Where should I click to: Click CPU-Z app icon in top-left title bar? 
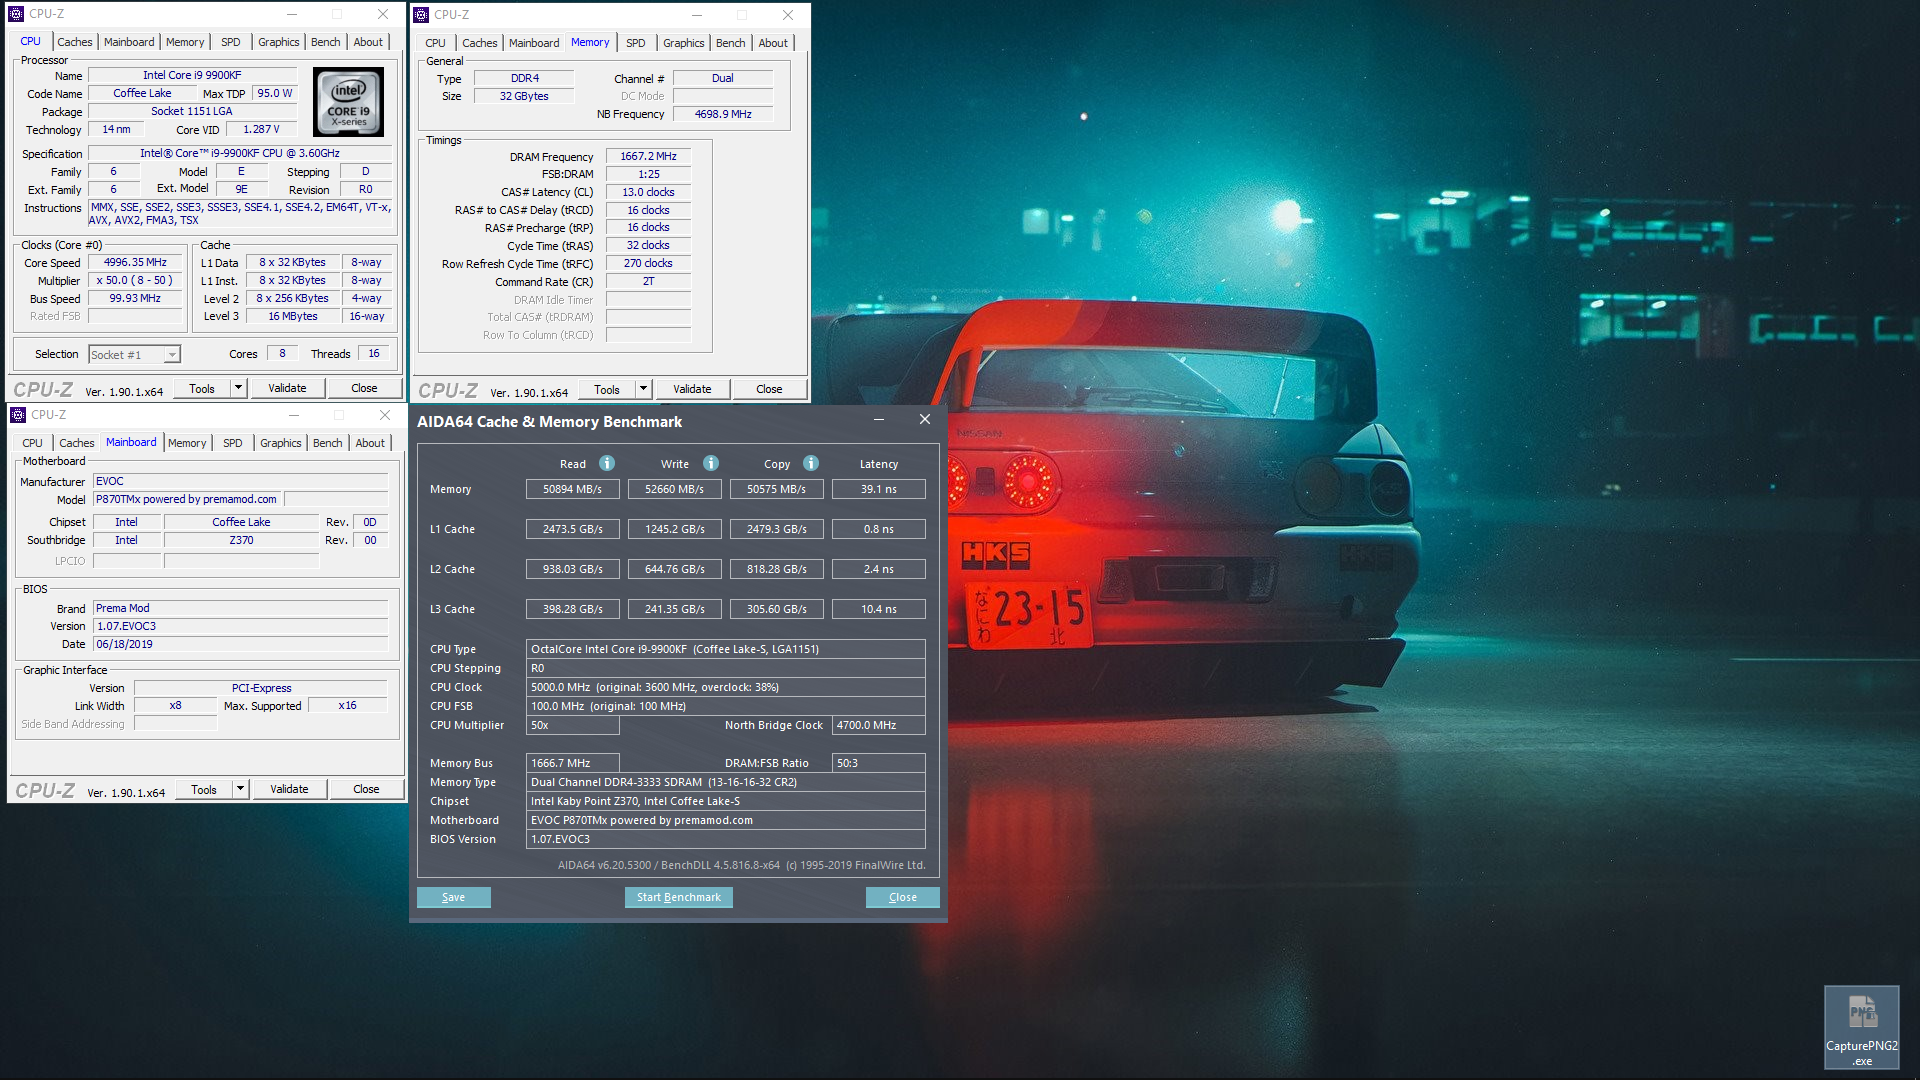click(x=16, y=14)
